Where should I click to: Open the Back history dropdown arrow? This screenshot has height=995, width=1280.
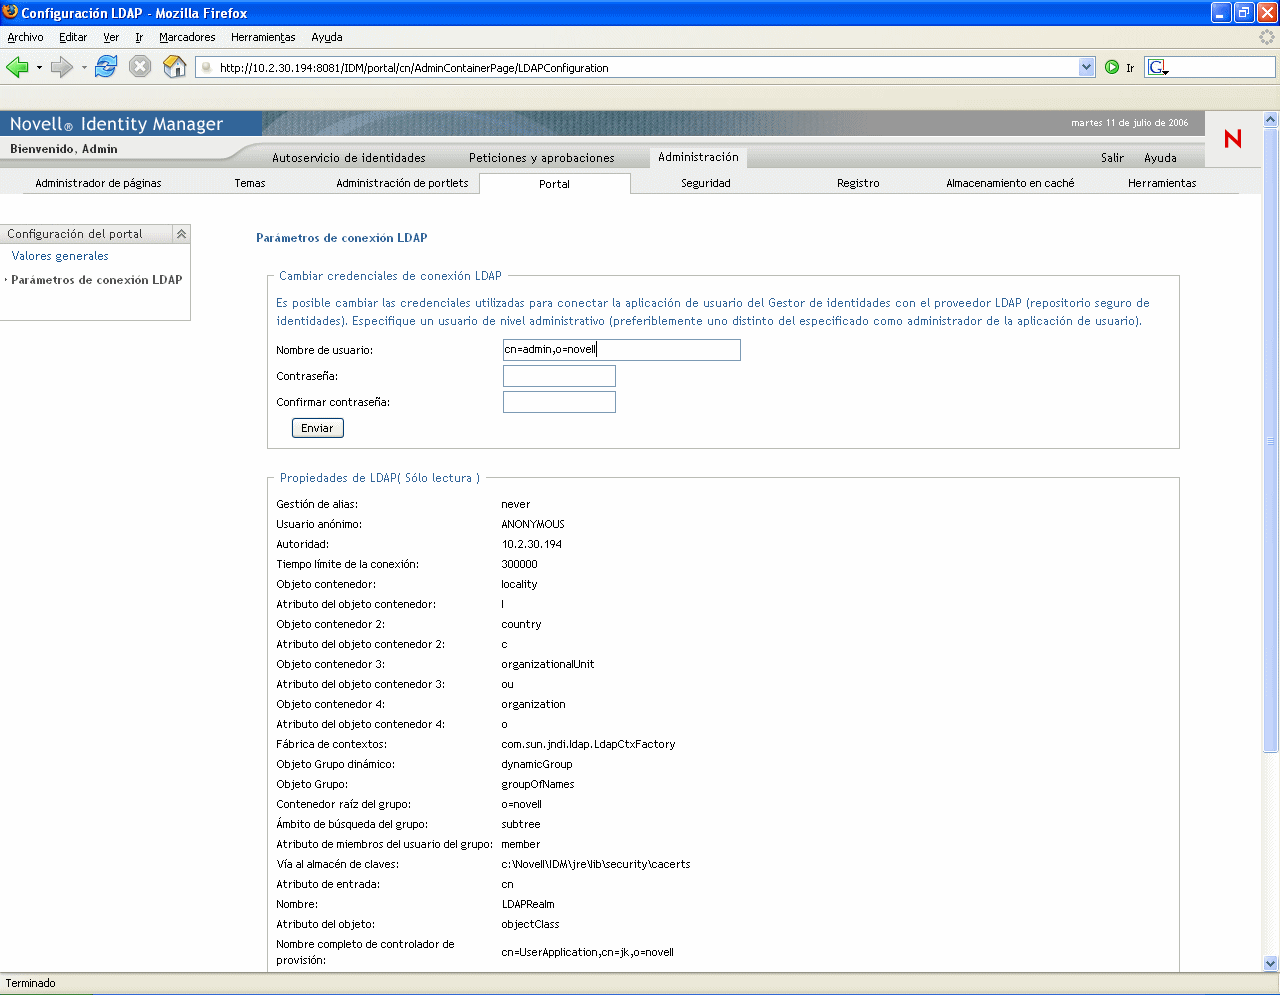coord(39,68)
